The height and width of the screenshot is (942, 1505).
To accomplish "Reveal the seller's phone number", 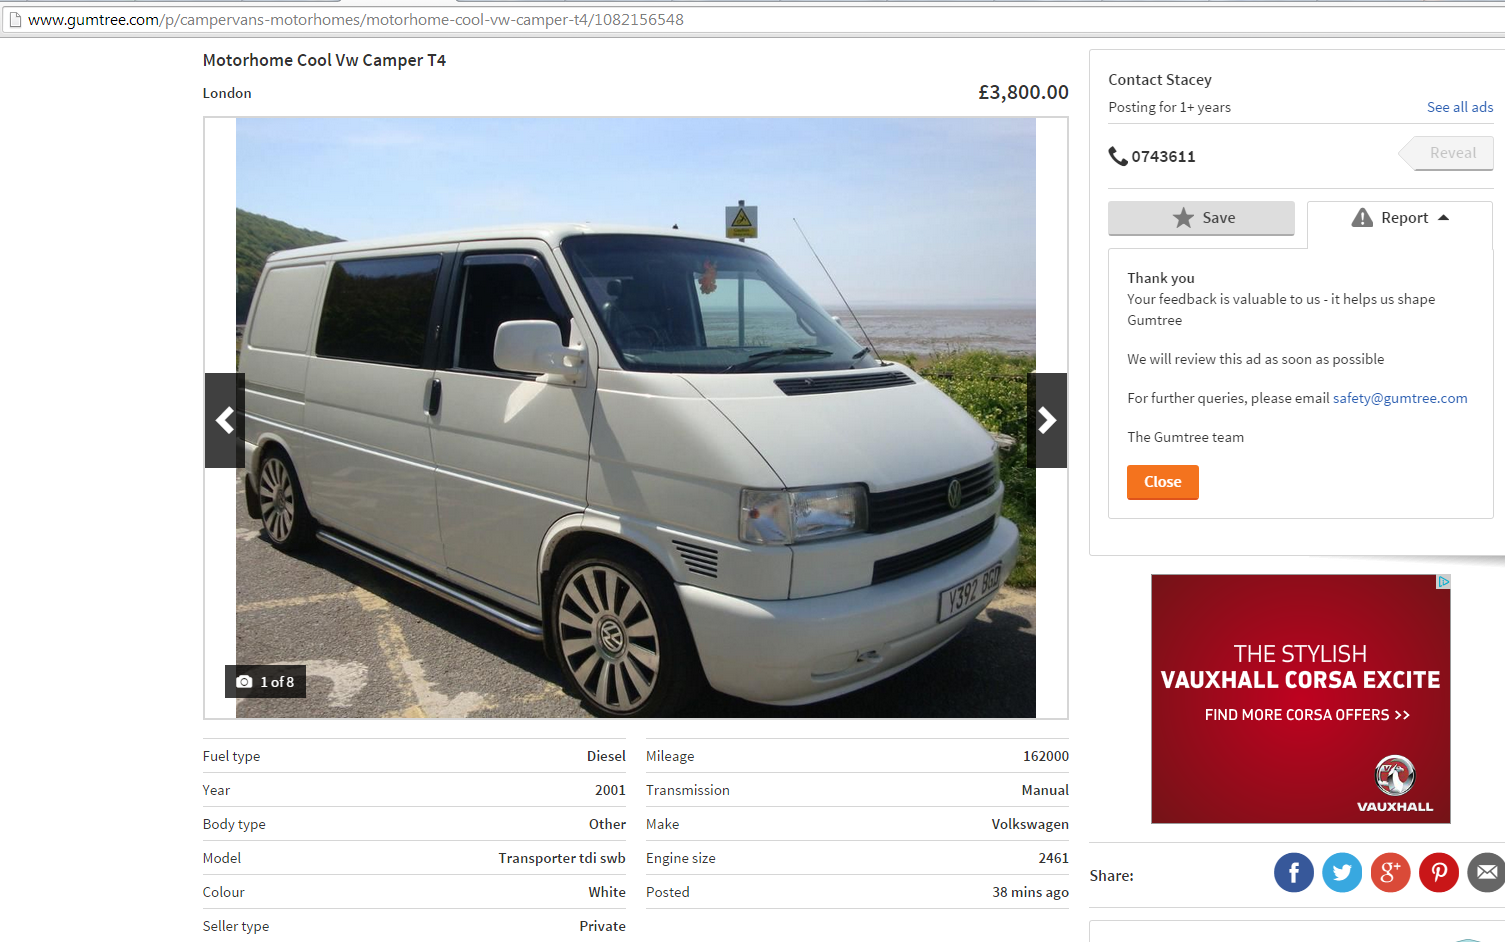I will pos(1446,153).
